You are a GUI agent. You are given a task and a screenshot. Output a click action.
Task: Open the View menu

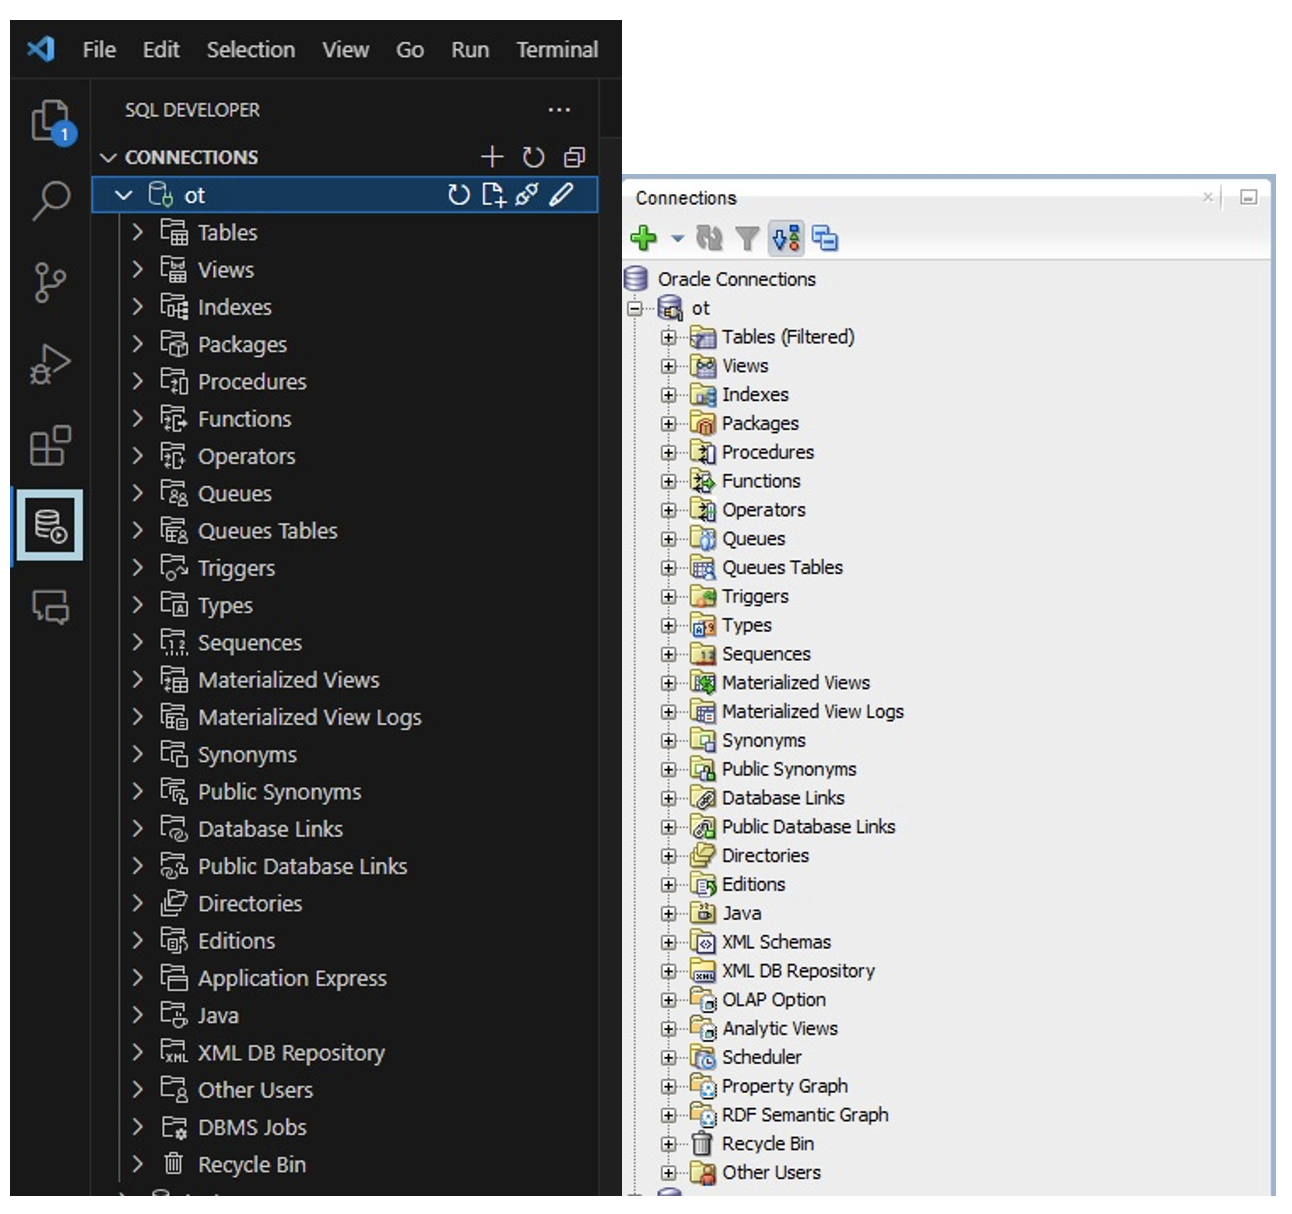[x=345, y=49]
